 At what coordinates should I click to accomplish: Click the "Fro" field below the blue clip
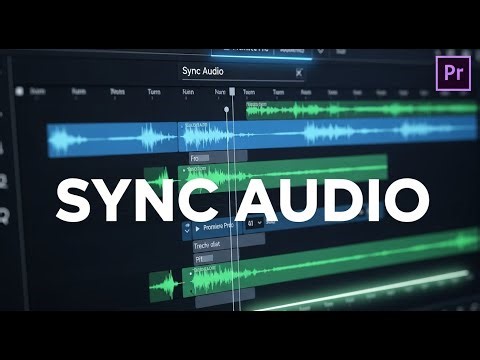point(218,157)
